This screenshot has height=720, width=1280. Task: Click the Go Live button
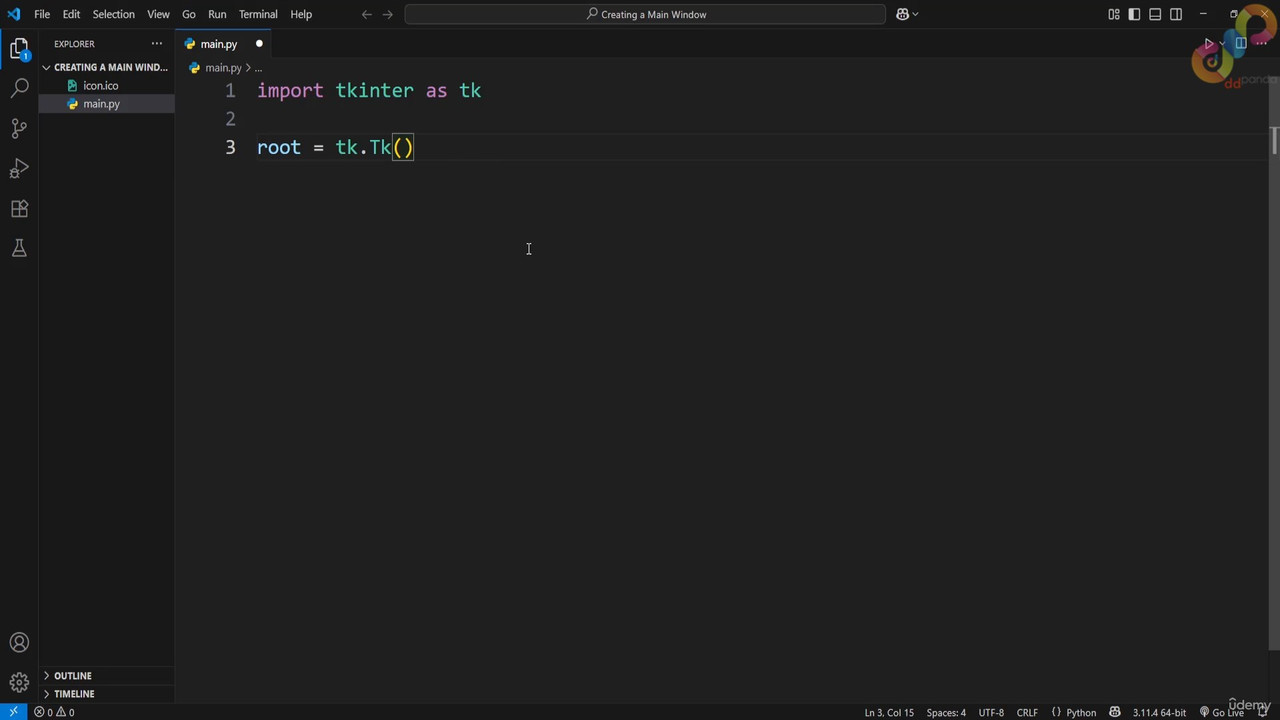pyautogui.click(x=1221, y=712)
